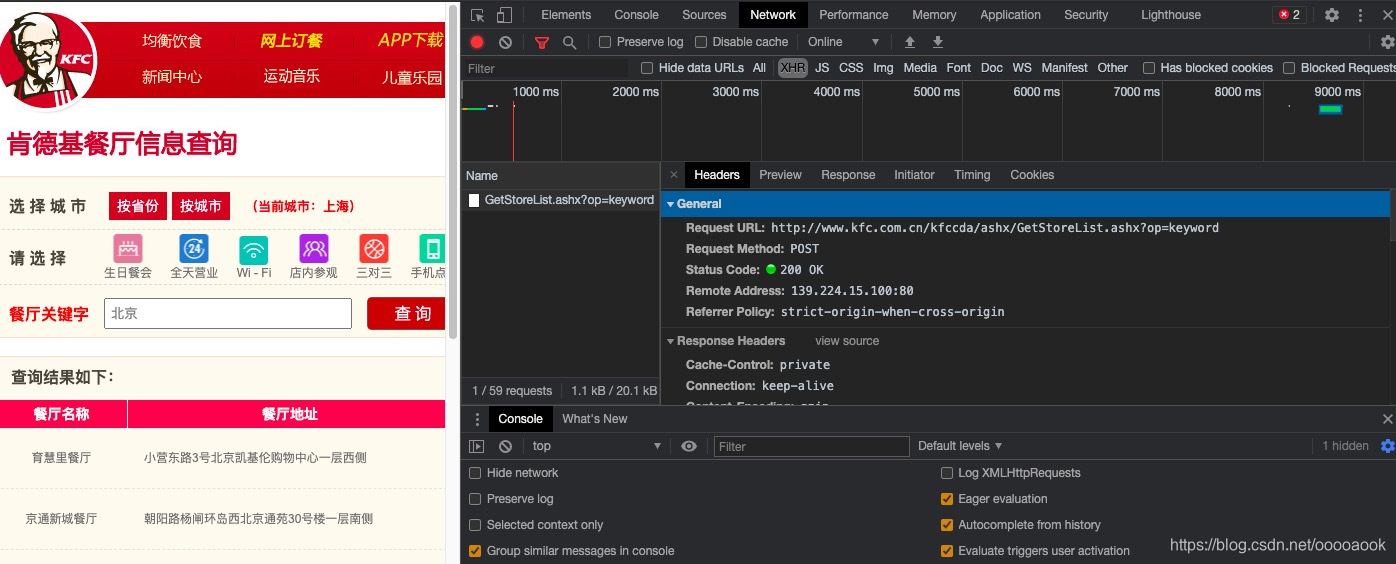
Task: Open the 网上订餐 online order link
Action: [x=291, y=41]
